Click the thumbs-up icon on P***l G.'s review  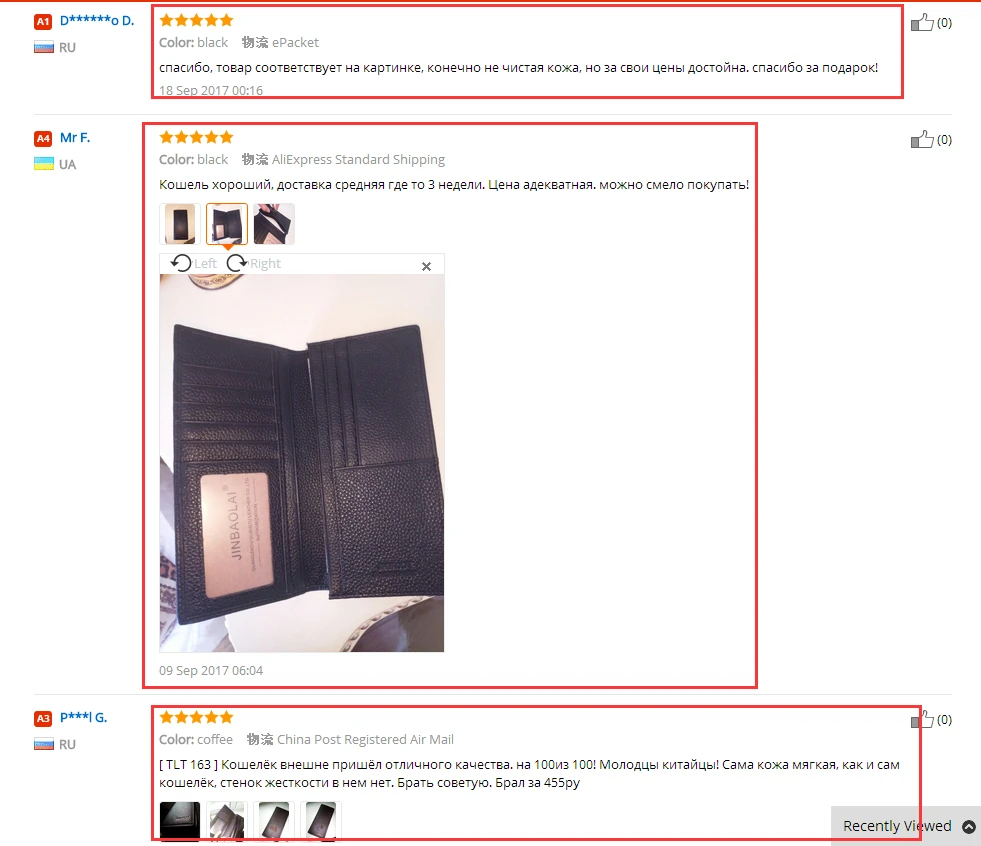[922, 719]
